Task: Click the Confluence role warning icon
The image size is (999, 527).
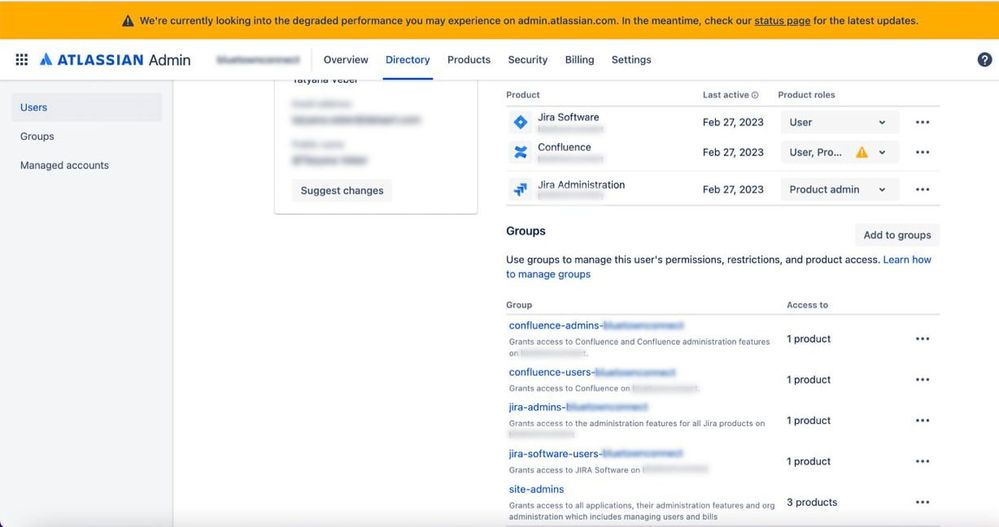Action: (x=861, y=152)
